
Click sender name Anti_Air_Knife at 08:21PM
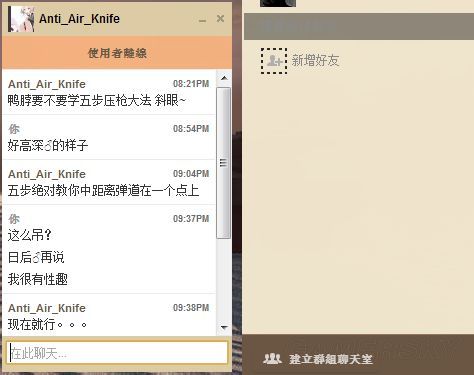coord(47,84)
